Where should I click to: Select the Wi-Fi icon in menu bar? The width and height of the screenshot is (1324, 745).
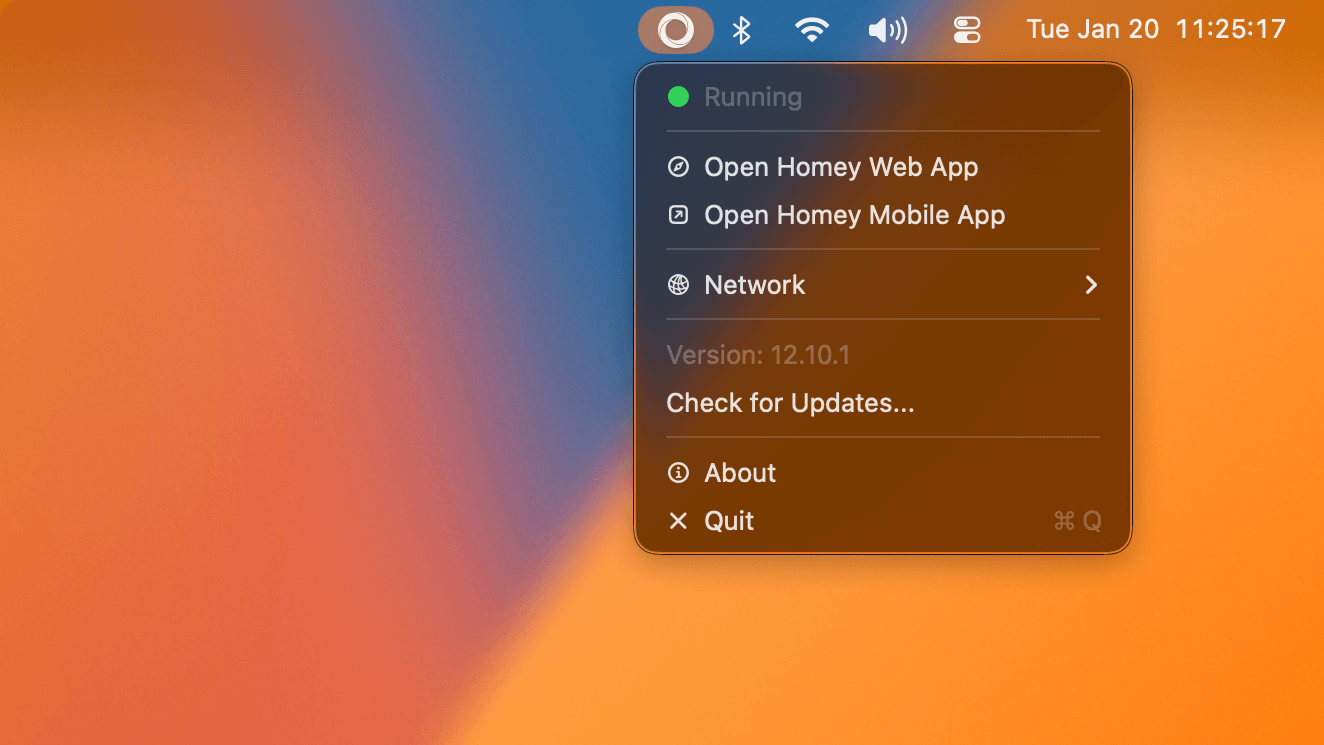pos(812,29)
